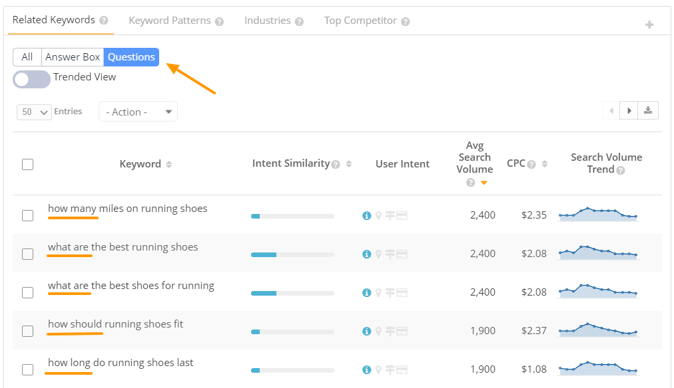
Task: Click the plus icon to add tab
Action: coord(649,25)
